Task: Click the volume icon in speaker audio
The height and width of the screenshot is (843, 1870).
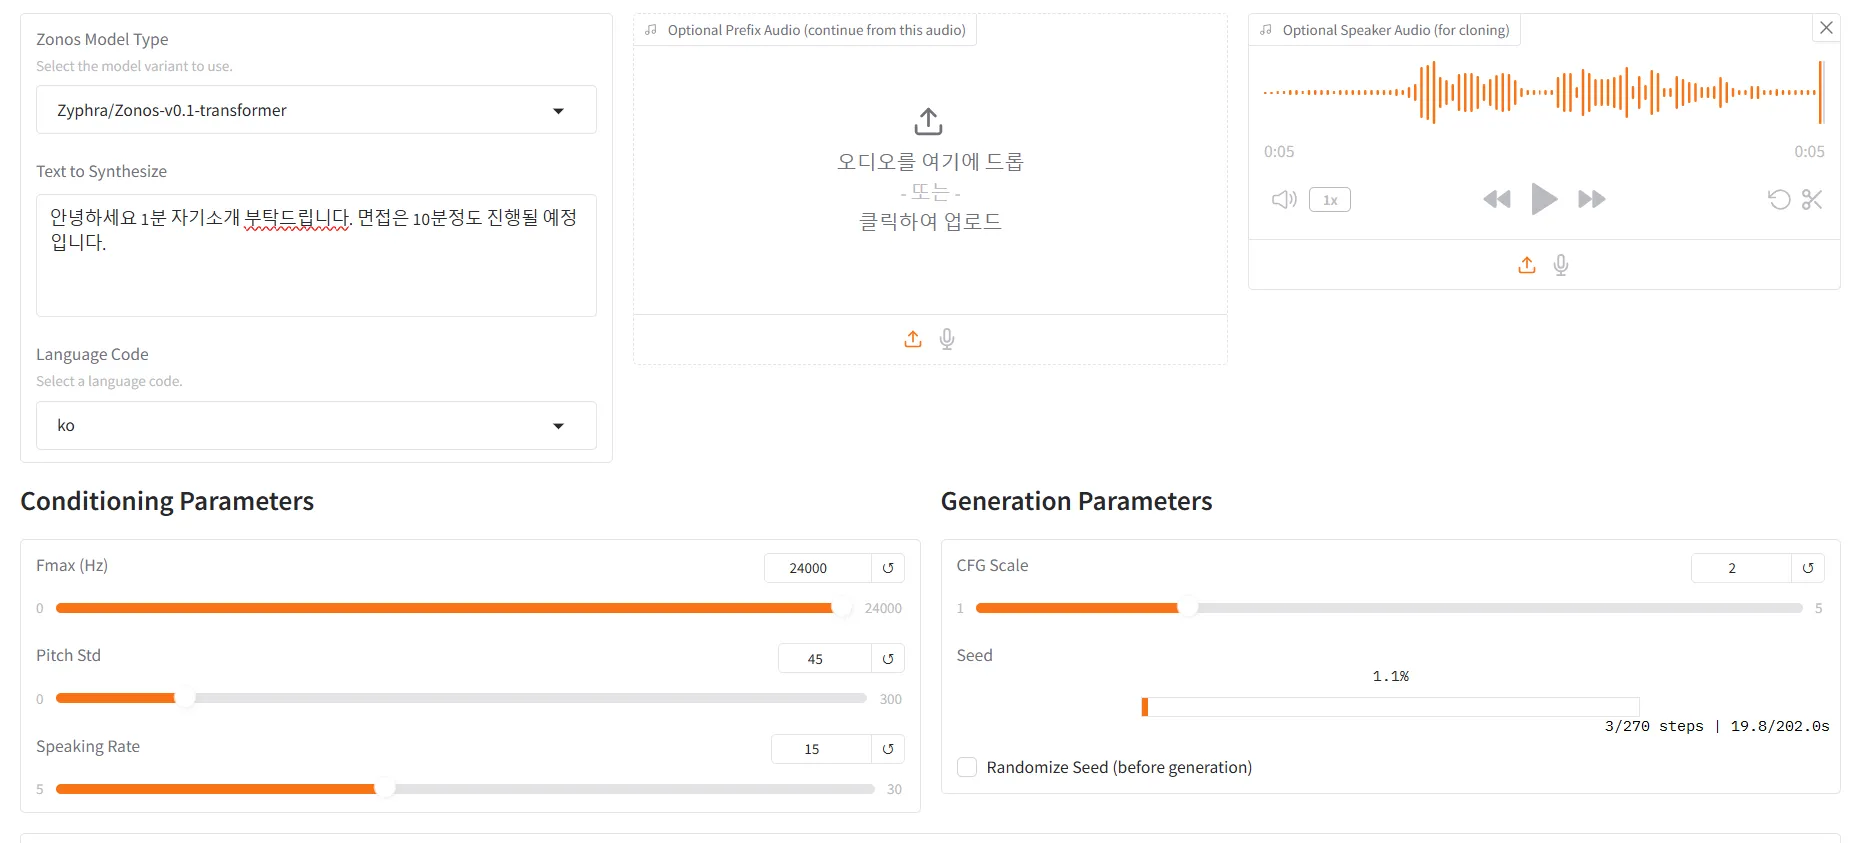Action: click(1284, 199)
